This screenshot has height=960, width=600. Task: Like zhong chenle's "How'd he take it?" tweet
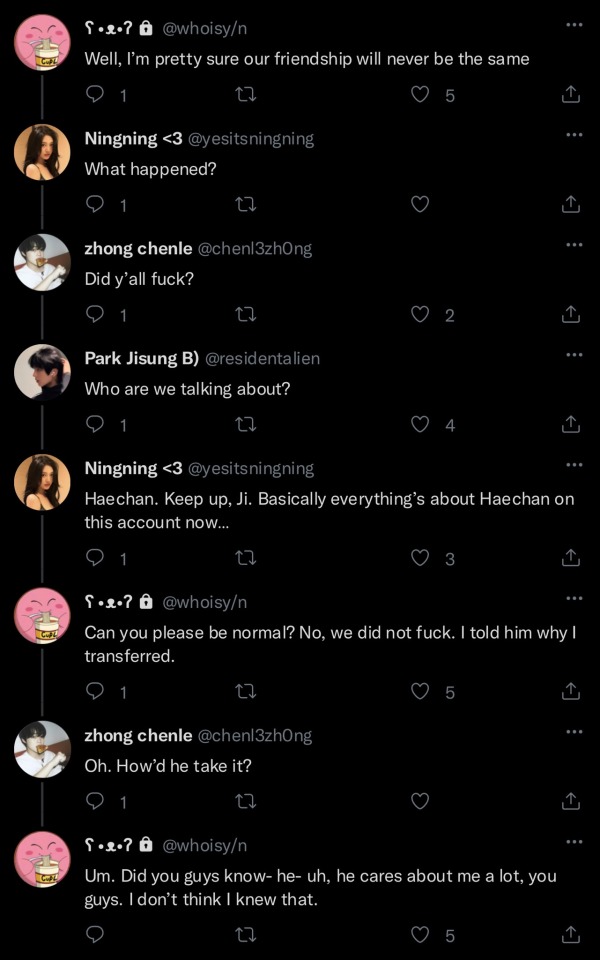point(421,800)
